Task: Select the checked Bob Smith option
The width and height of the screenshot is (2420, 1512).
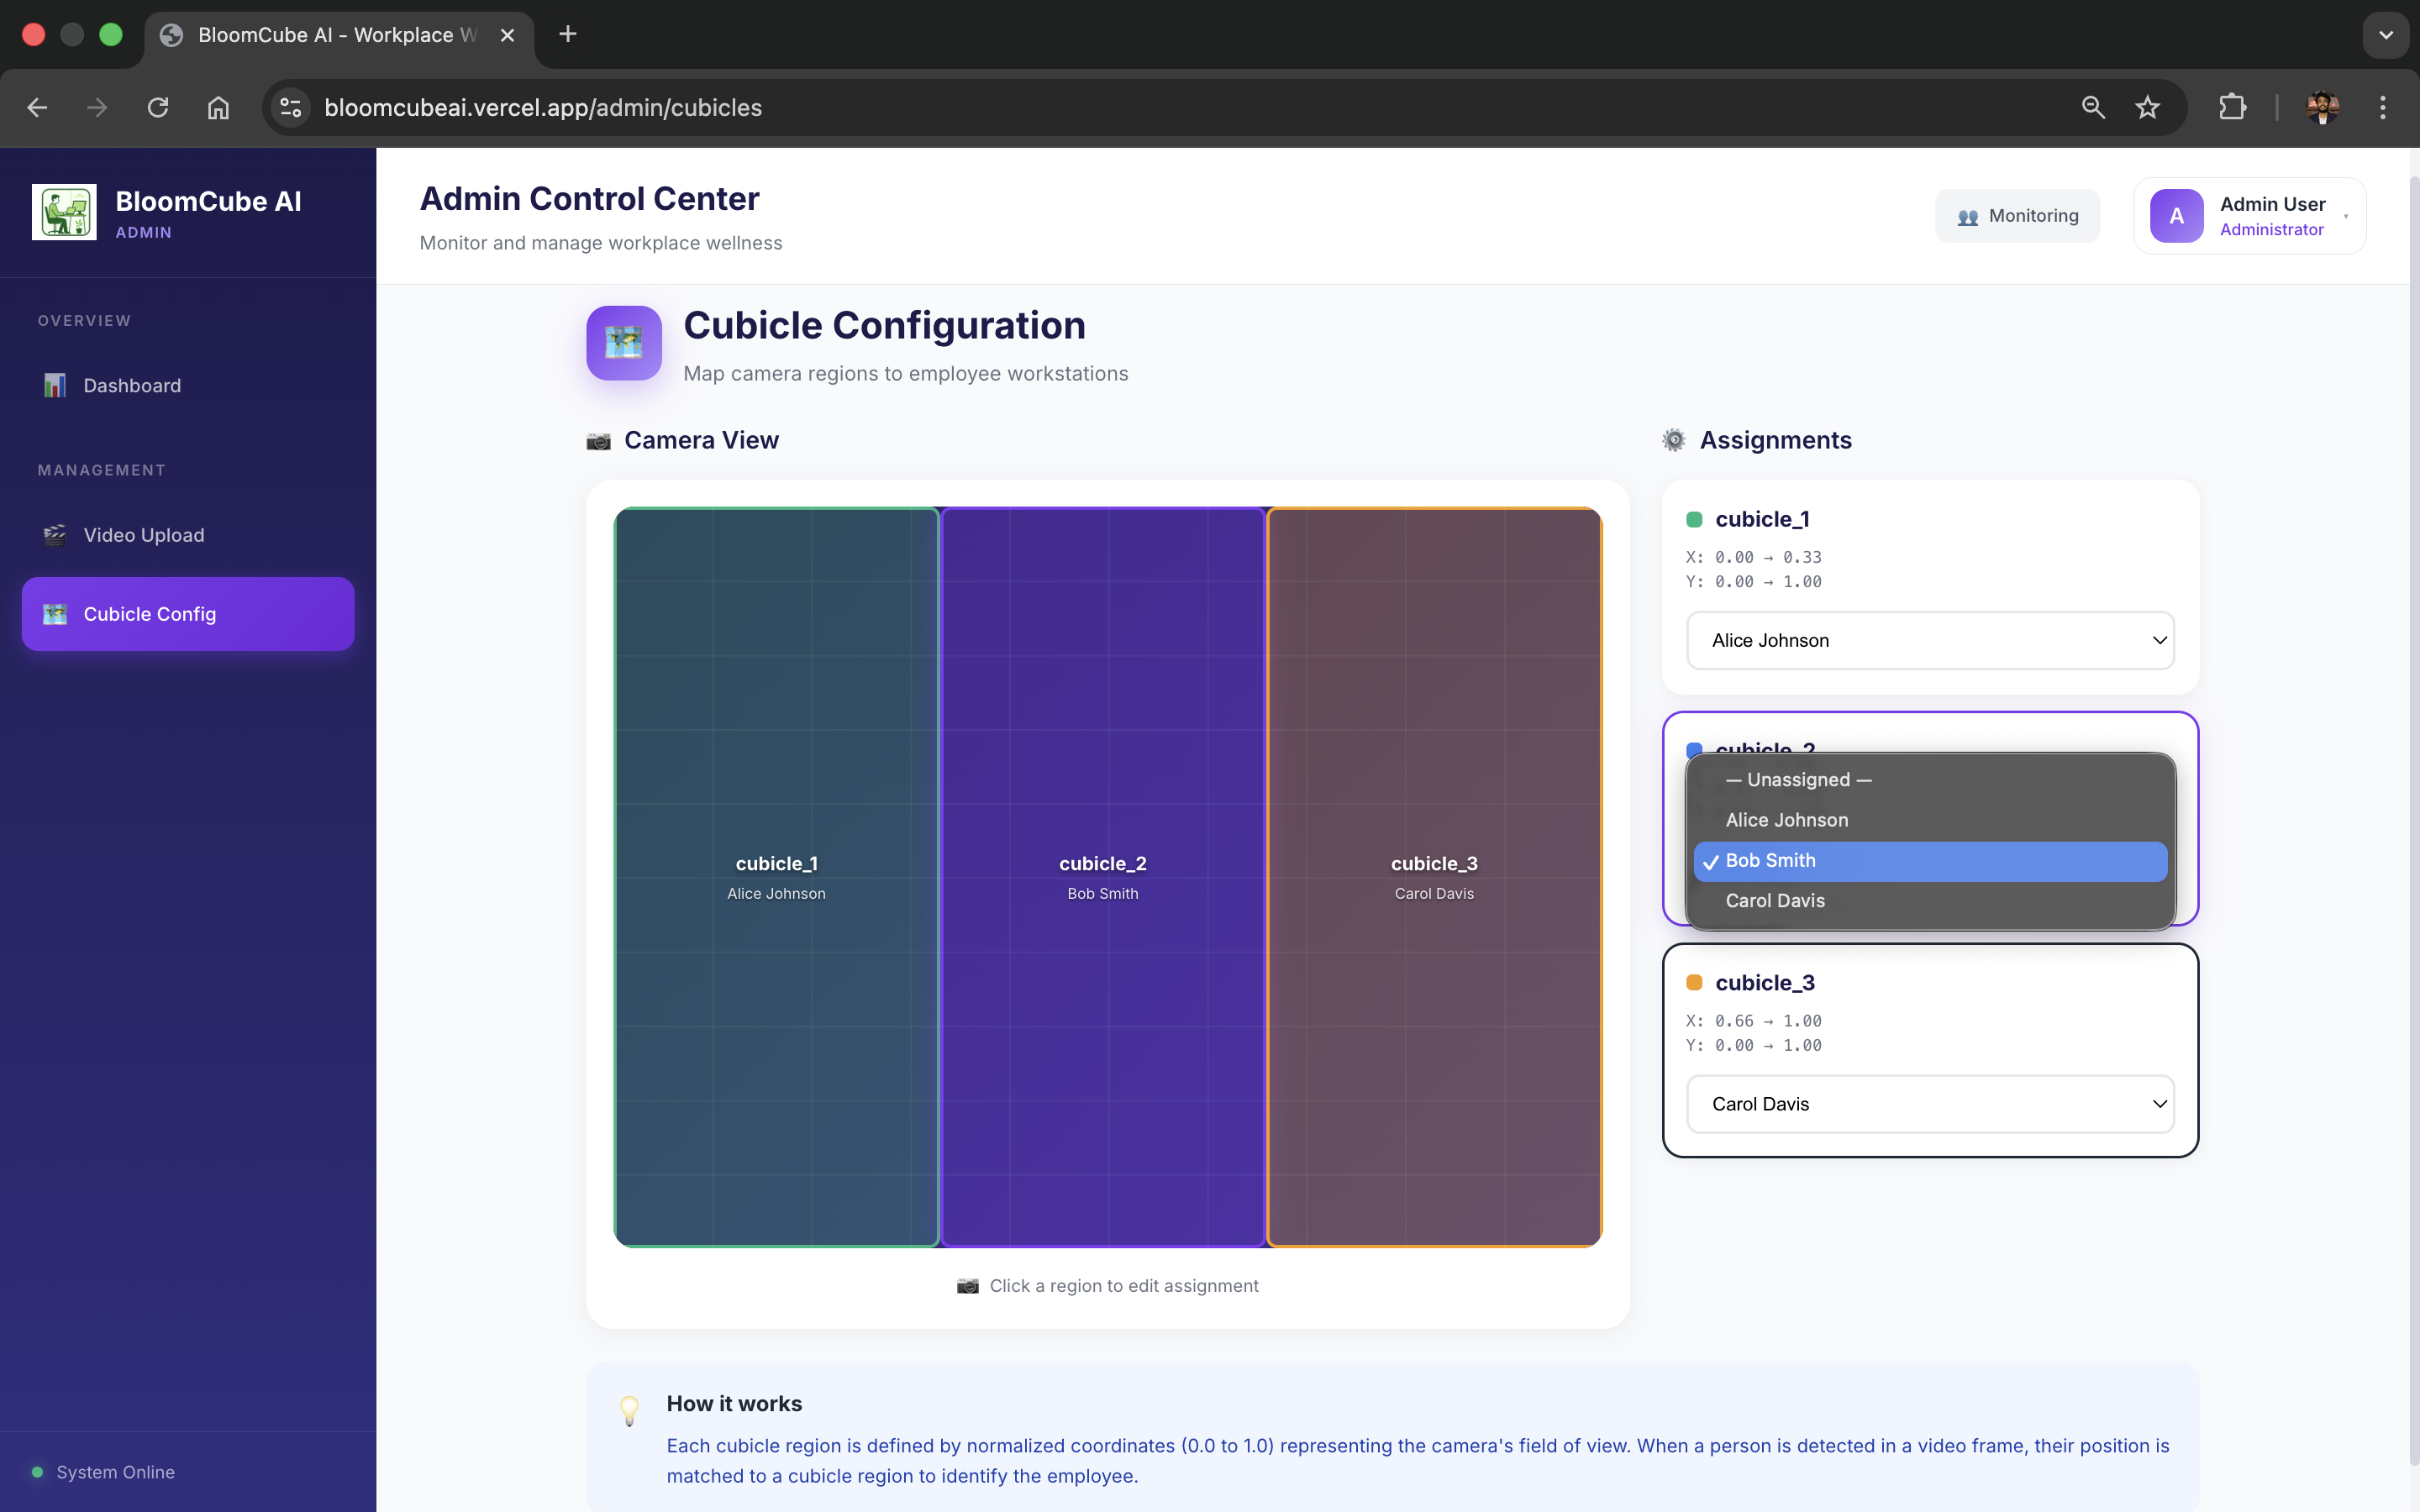Action: point(1929,861)
